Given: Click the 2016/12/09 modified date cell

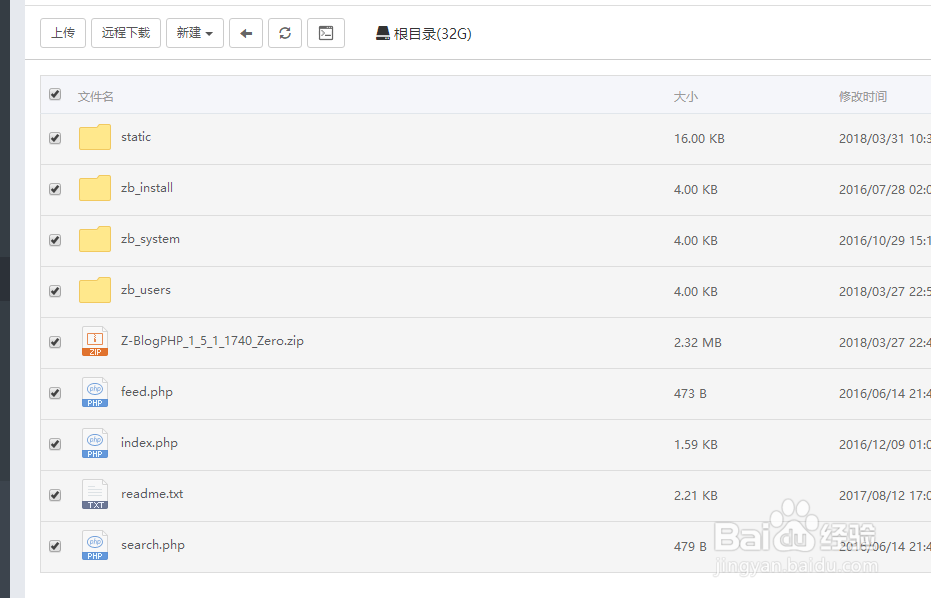Looking at the screenshot, I should pos(885,445).
